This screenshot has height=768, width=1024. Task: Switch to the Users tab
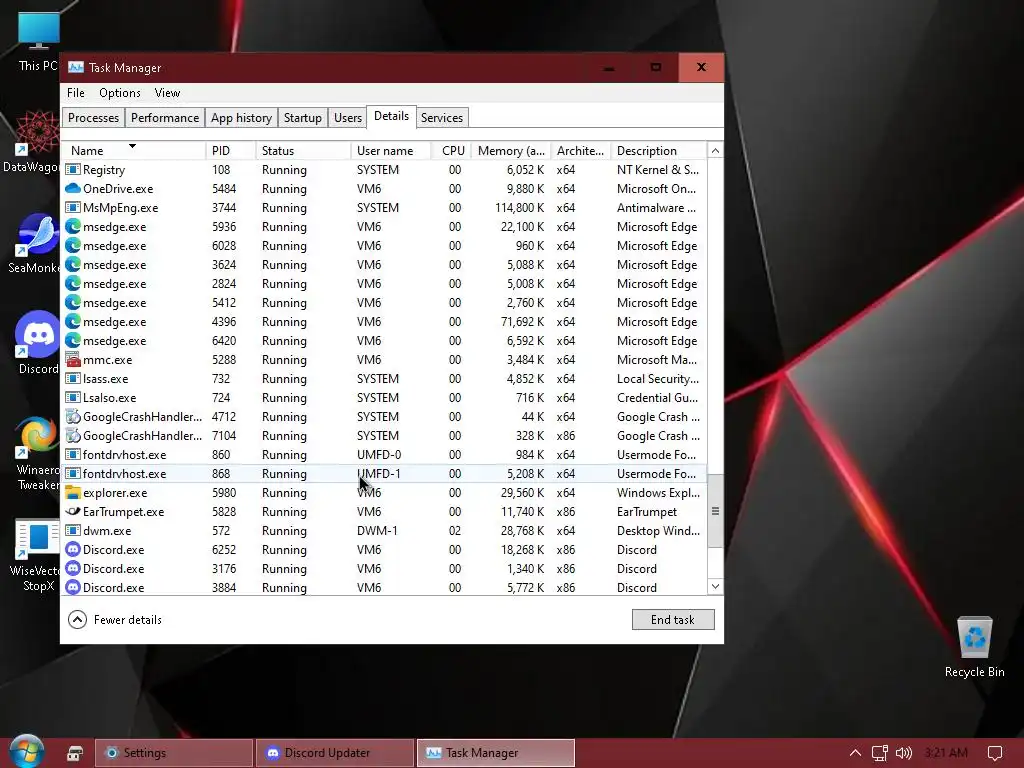347,118
